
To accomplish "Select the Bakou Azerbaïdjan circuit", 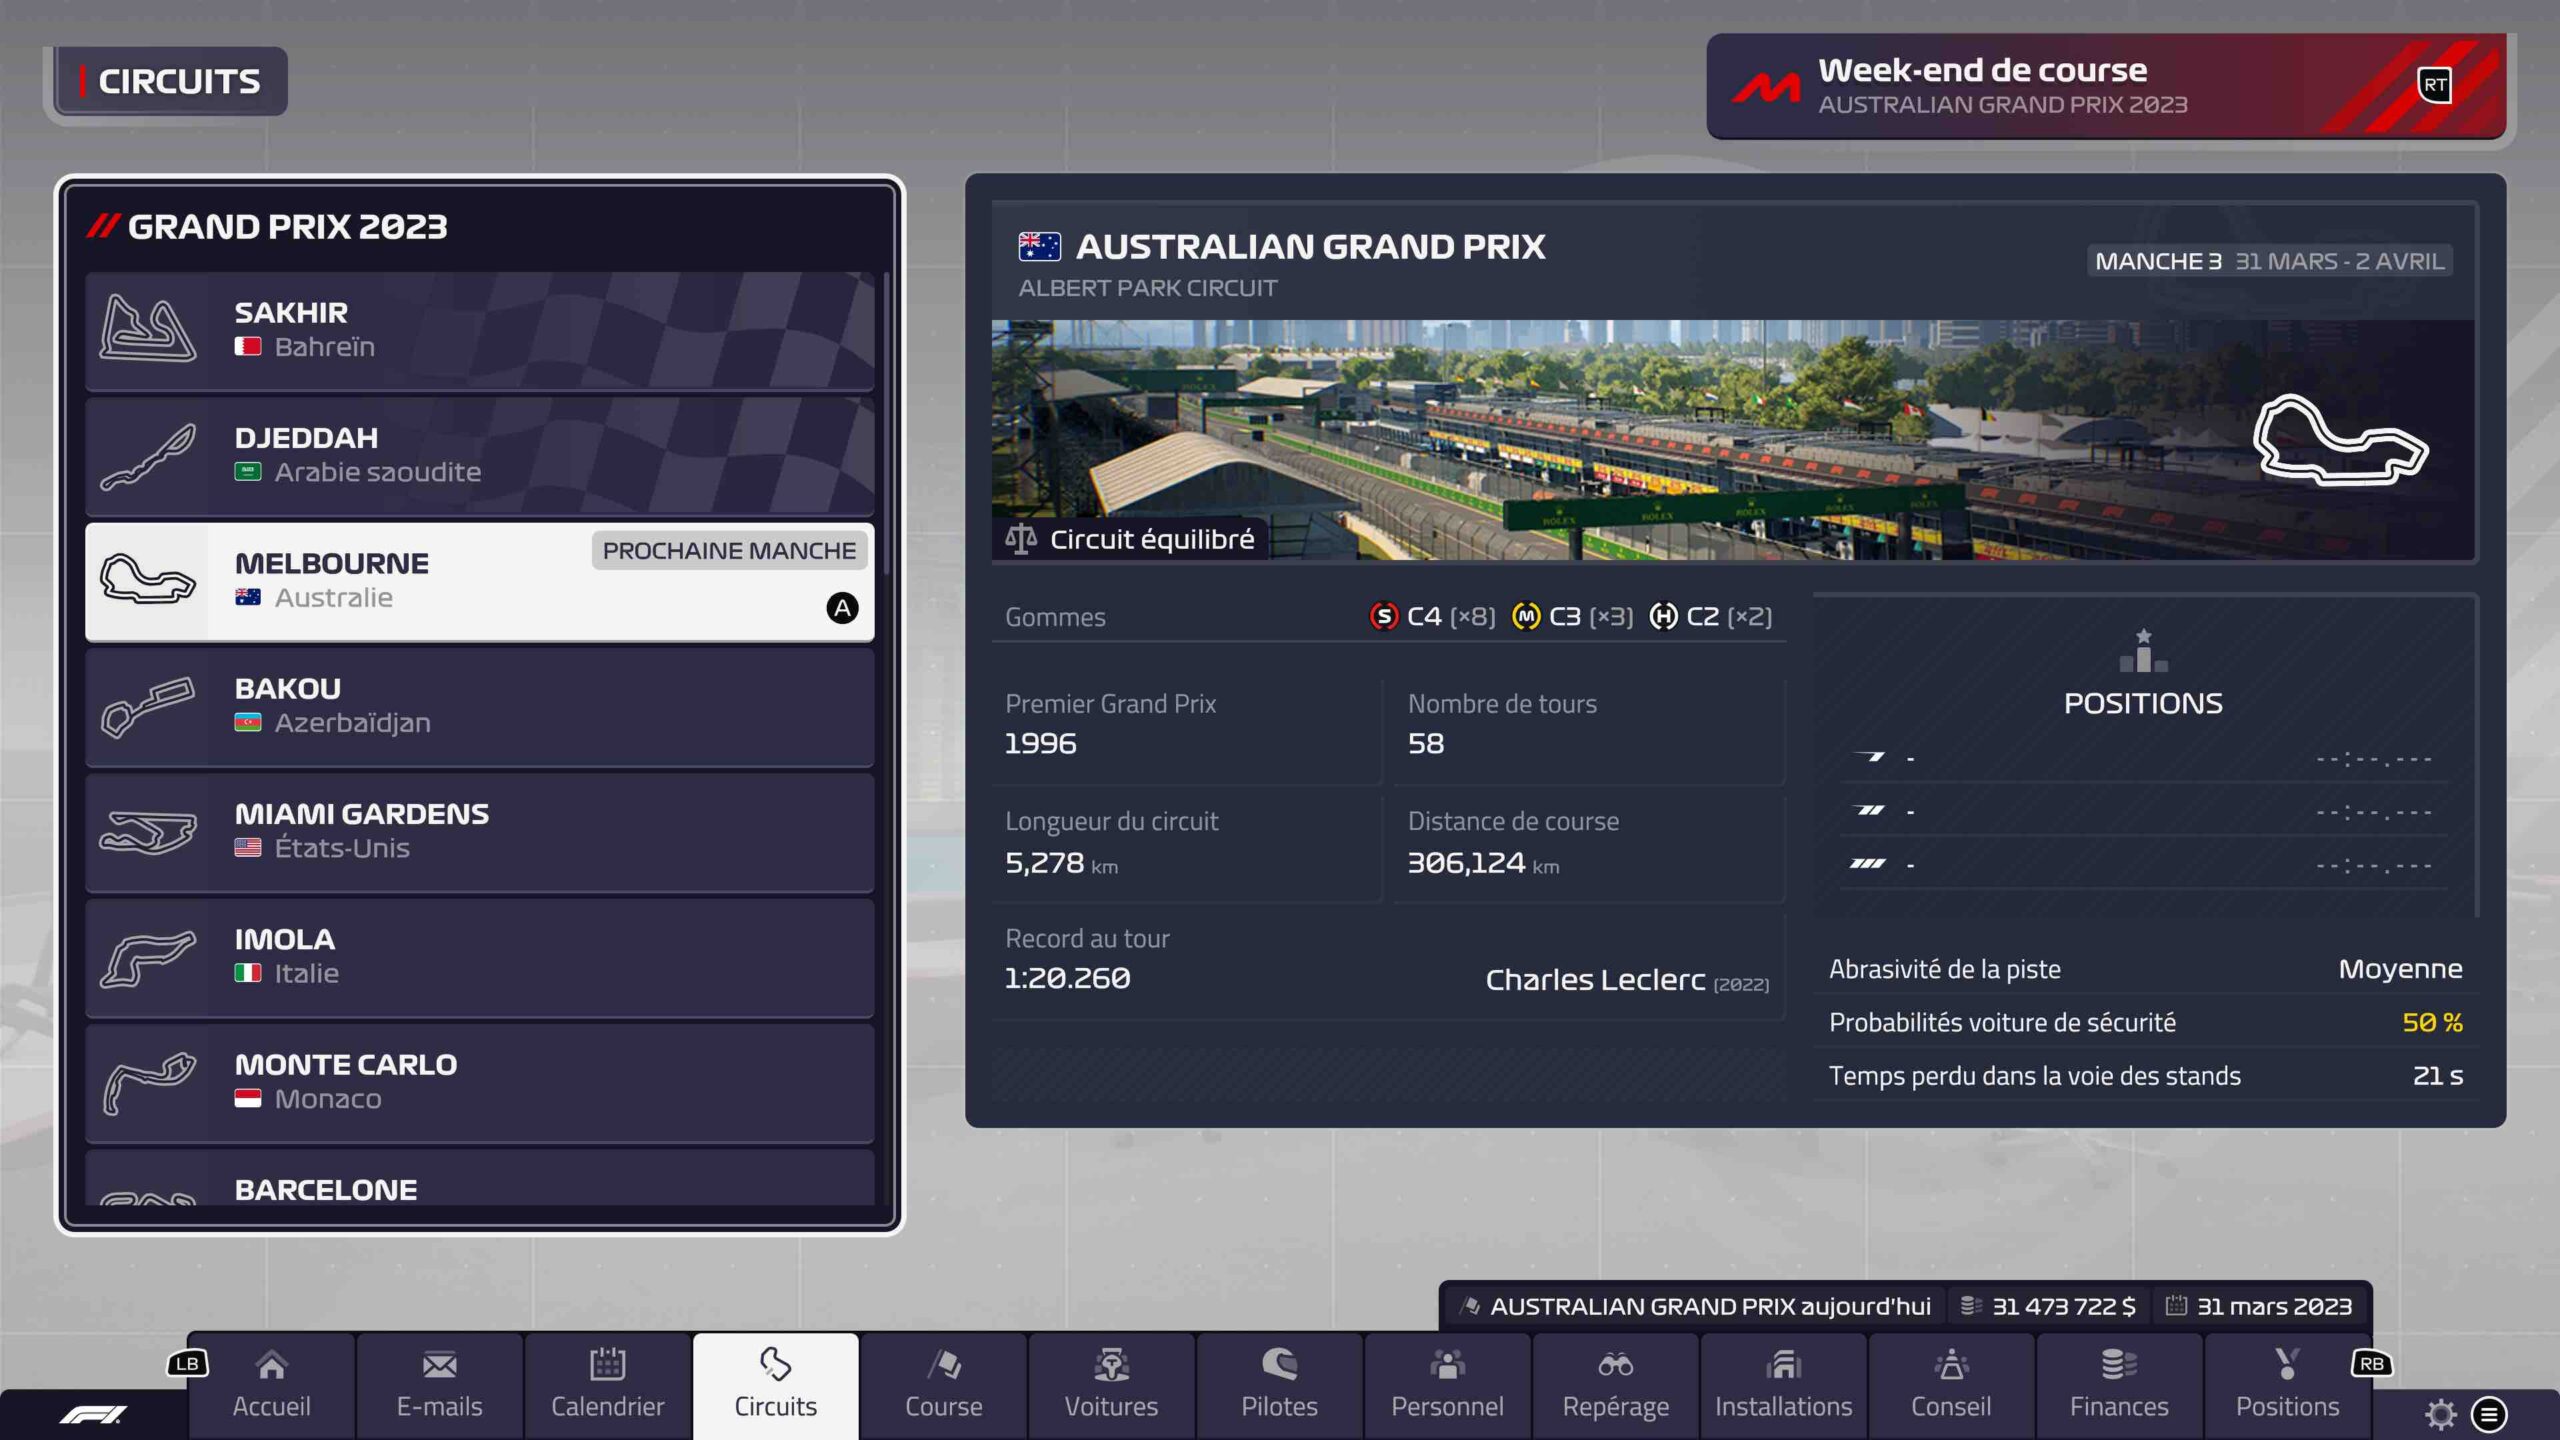I will pyautogui.click(x=480, y=707).
